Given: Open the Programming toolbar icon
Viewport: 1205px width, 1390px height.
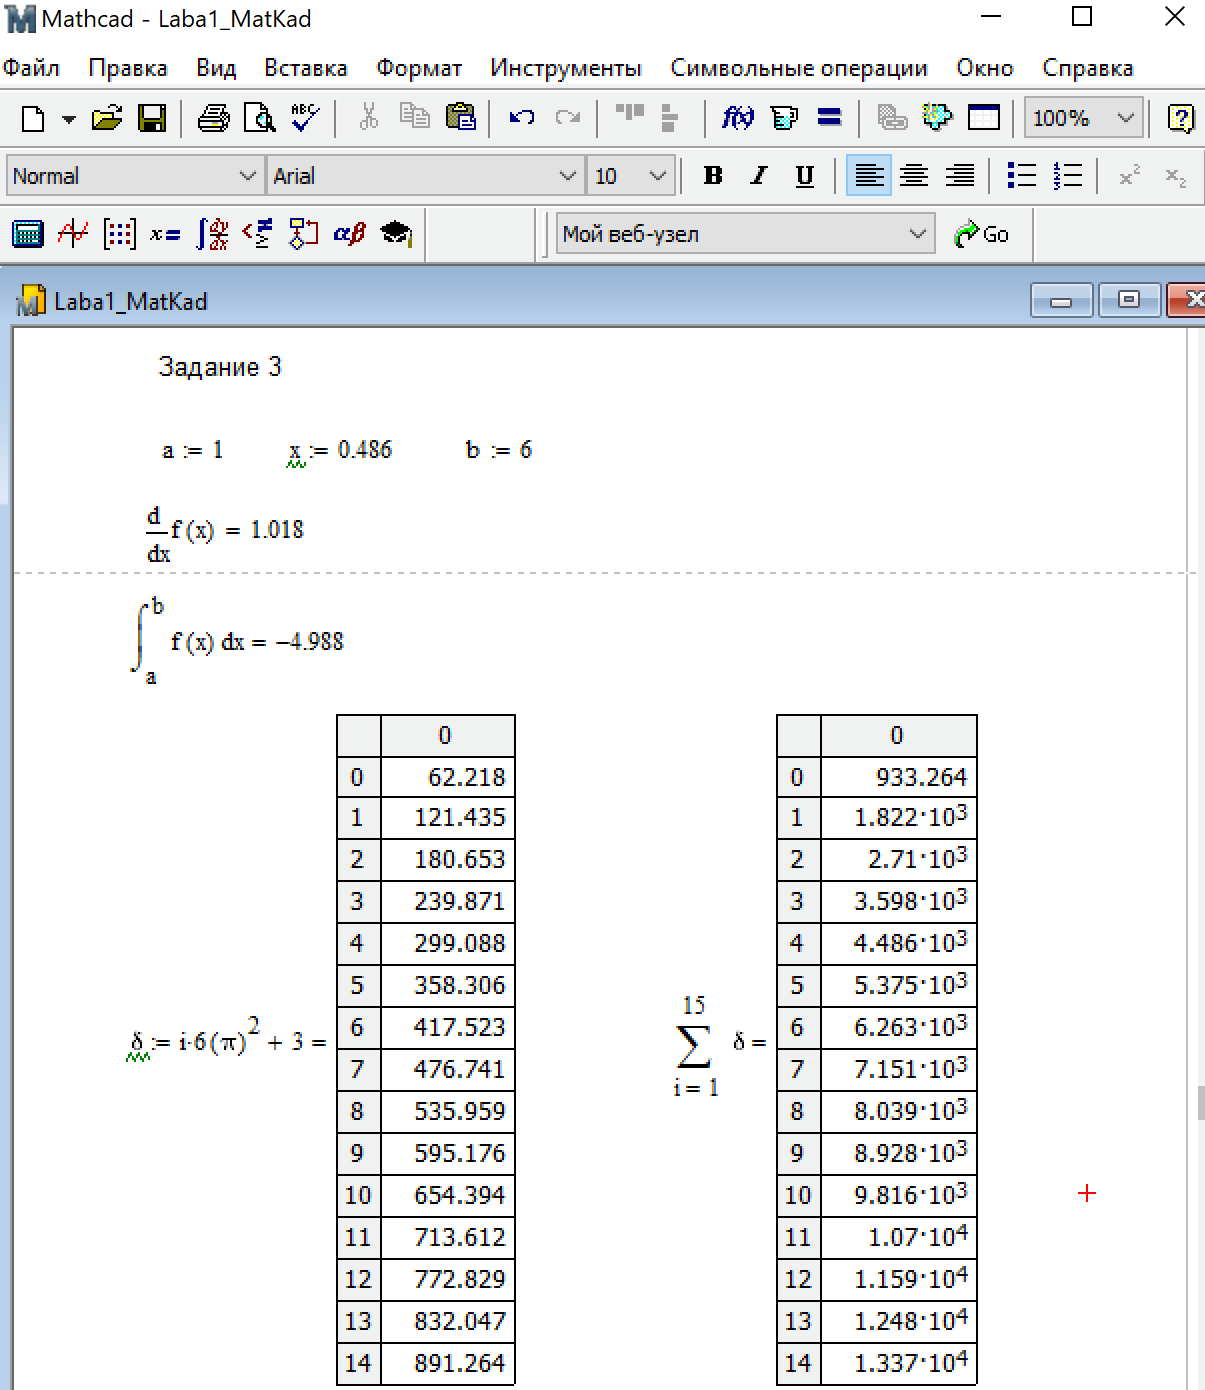Looking at the screenshot, I should (x=303, y=234).
